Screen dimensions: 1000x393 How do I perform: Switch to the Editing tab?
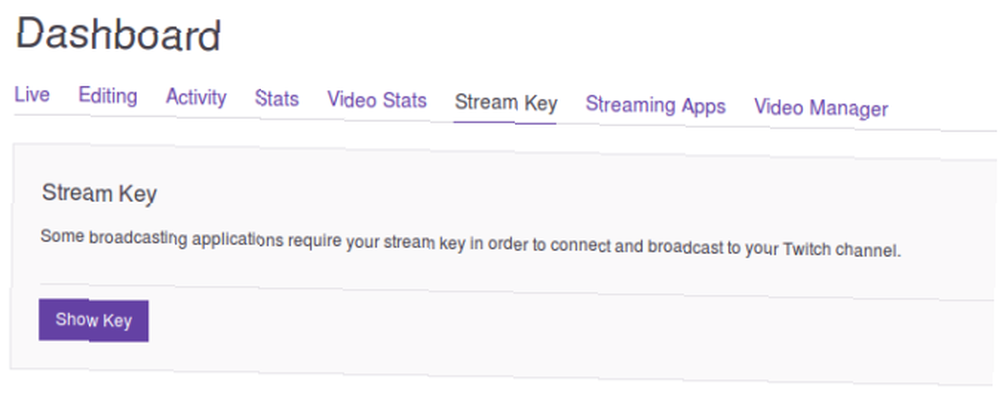click(x=108, y=96)
